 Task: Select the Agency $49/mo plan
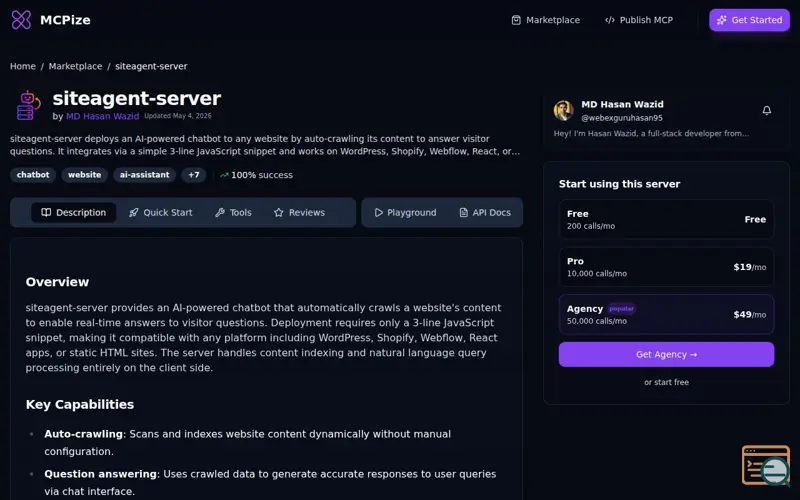(x=666, y=314)
